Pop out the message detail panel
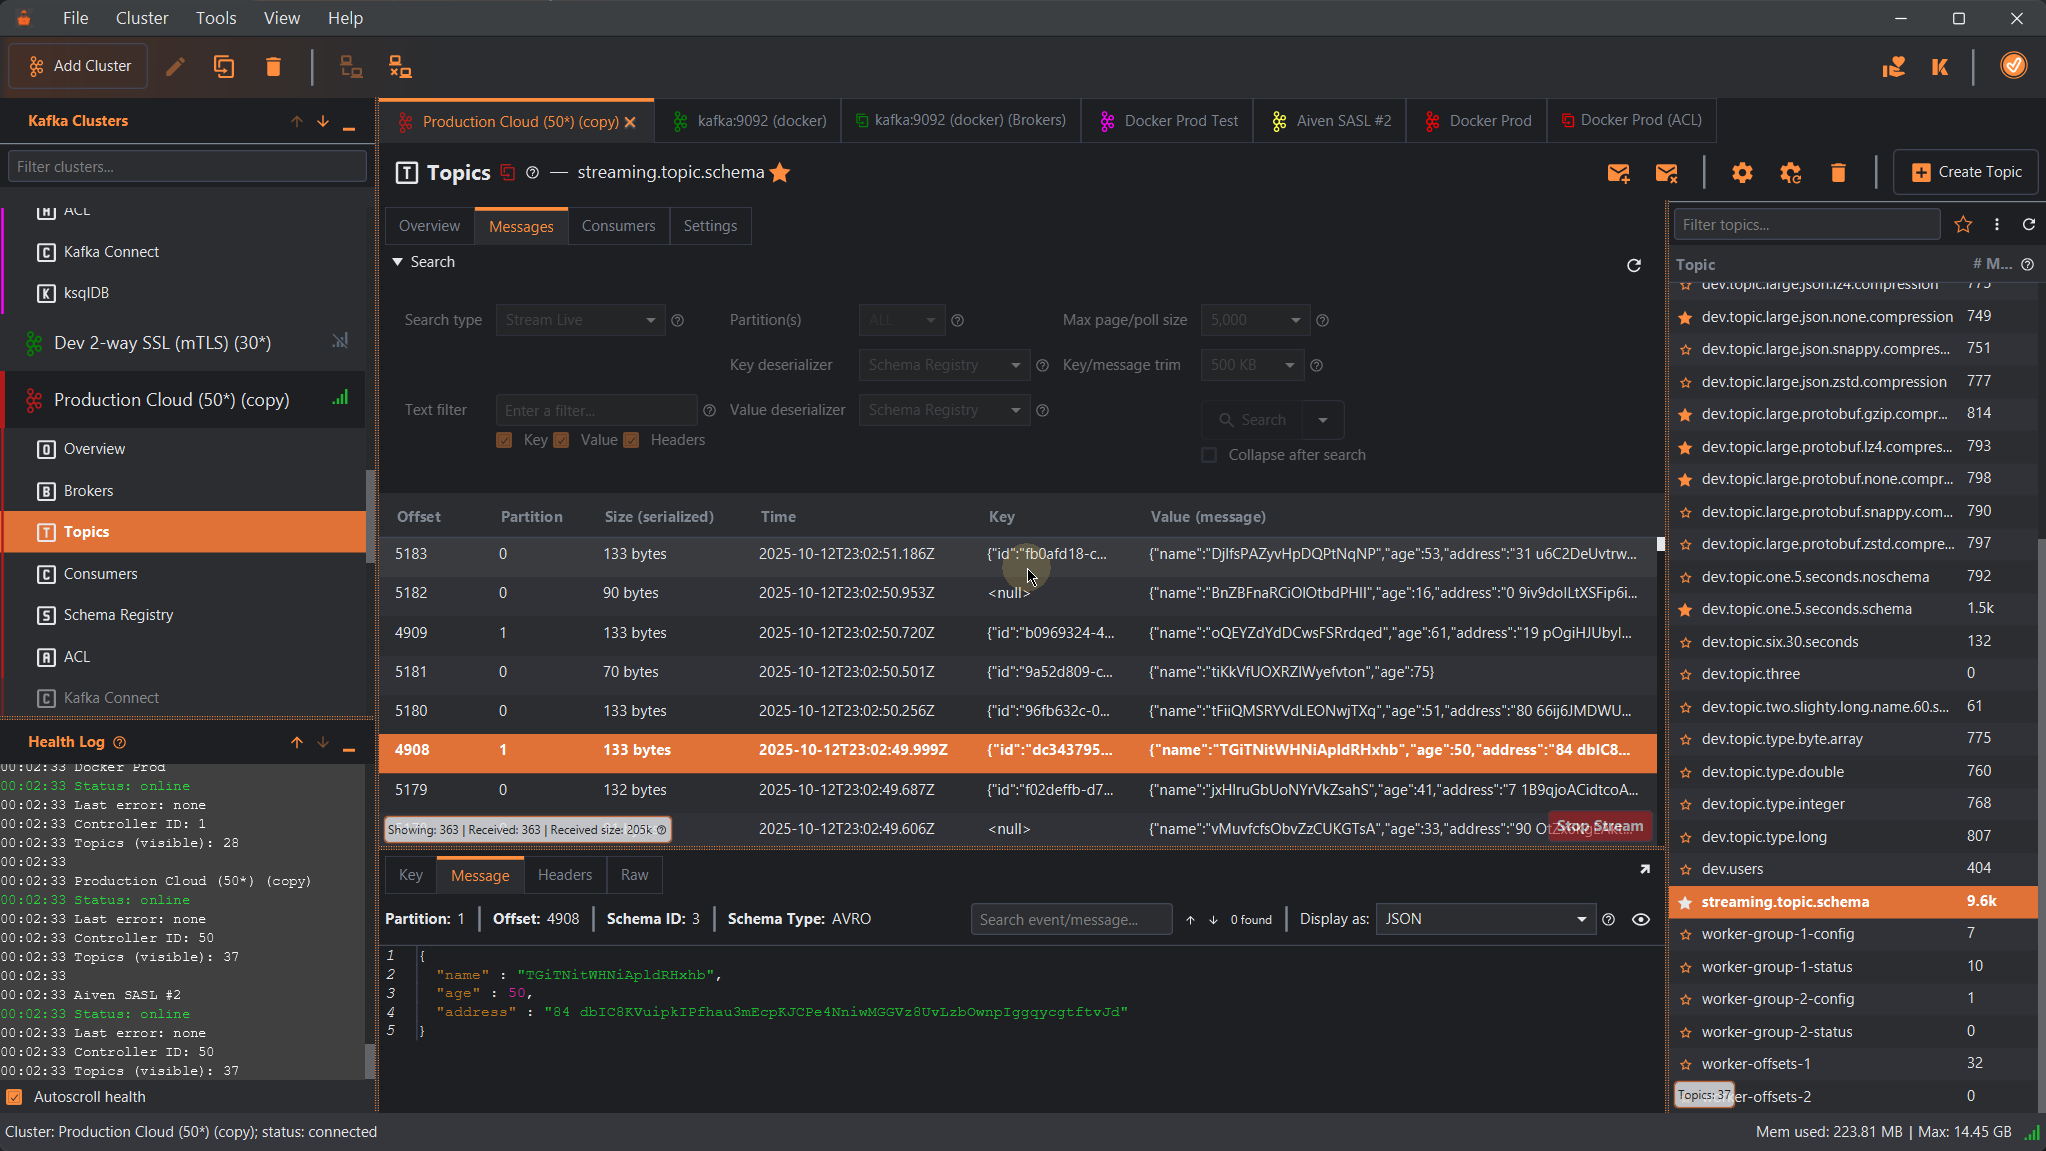 [x=1644, y=869]
